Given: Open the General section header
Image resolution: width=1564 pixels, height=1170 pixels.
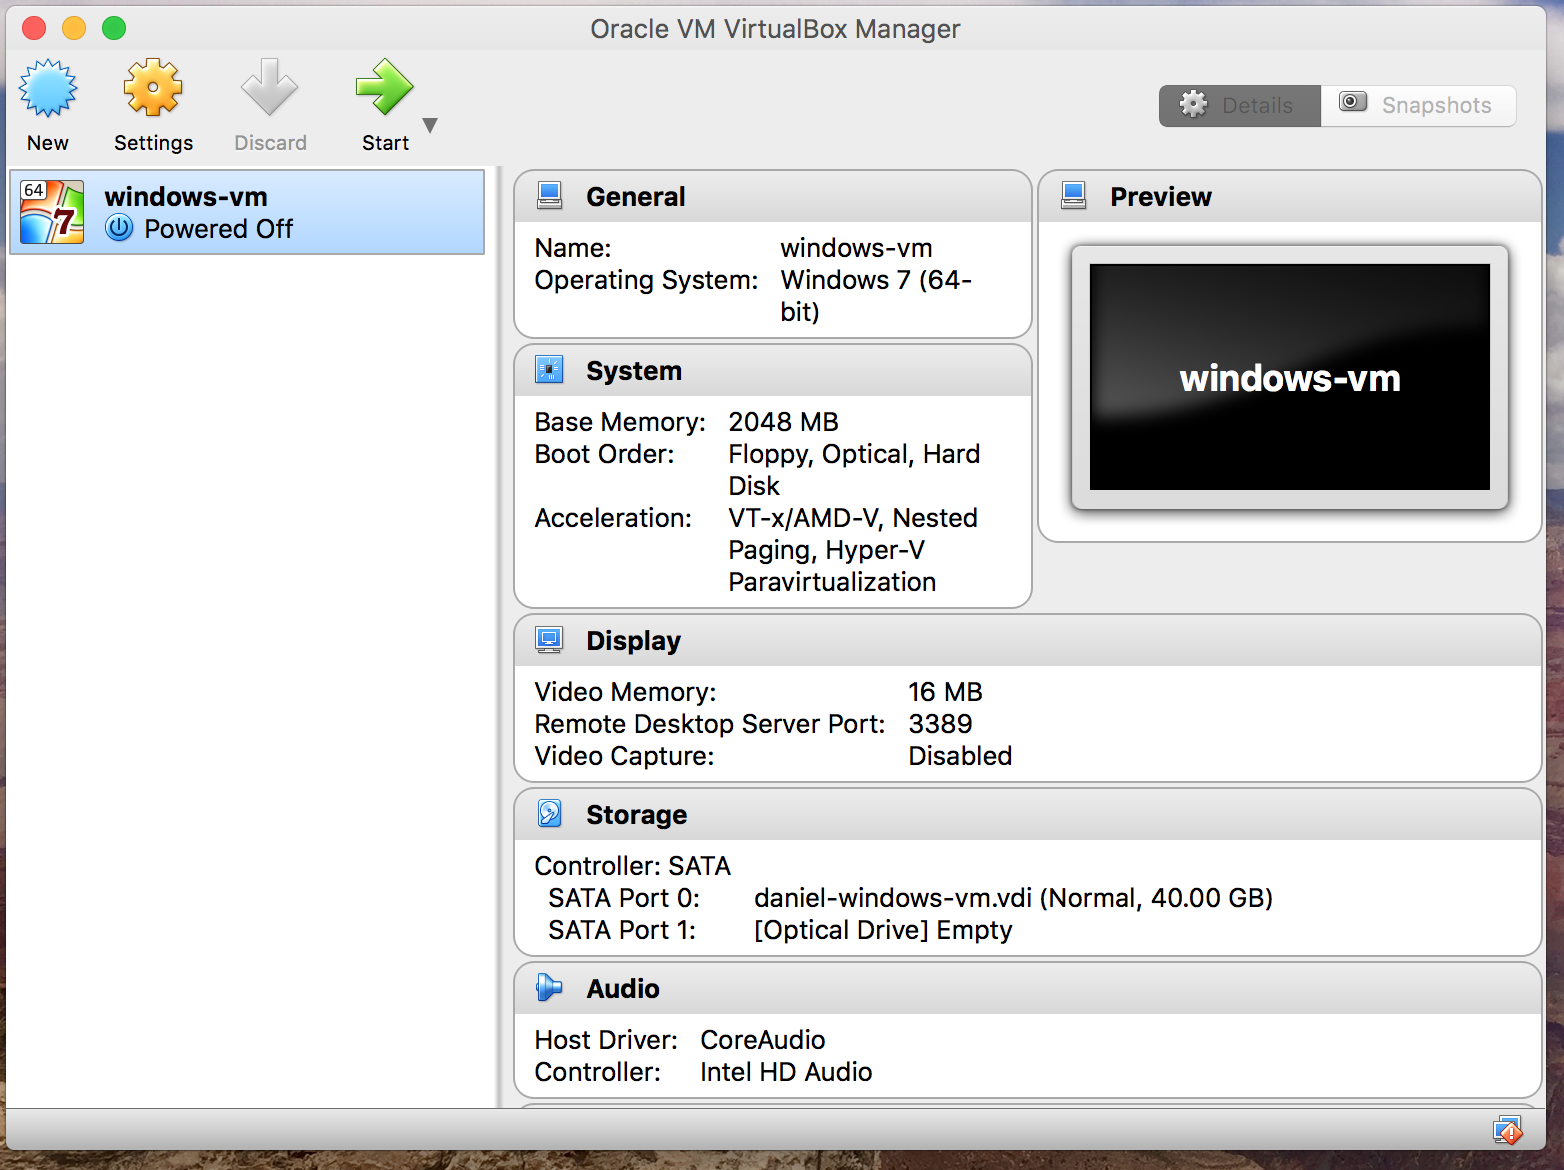Looking at the screenshot, I should (x=772, y=196).
